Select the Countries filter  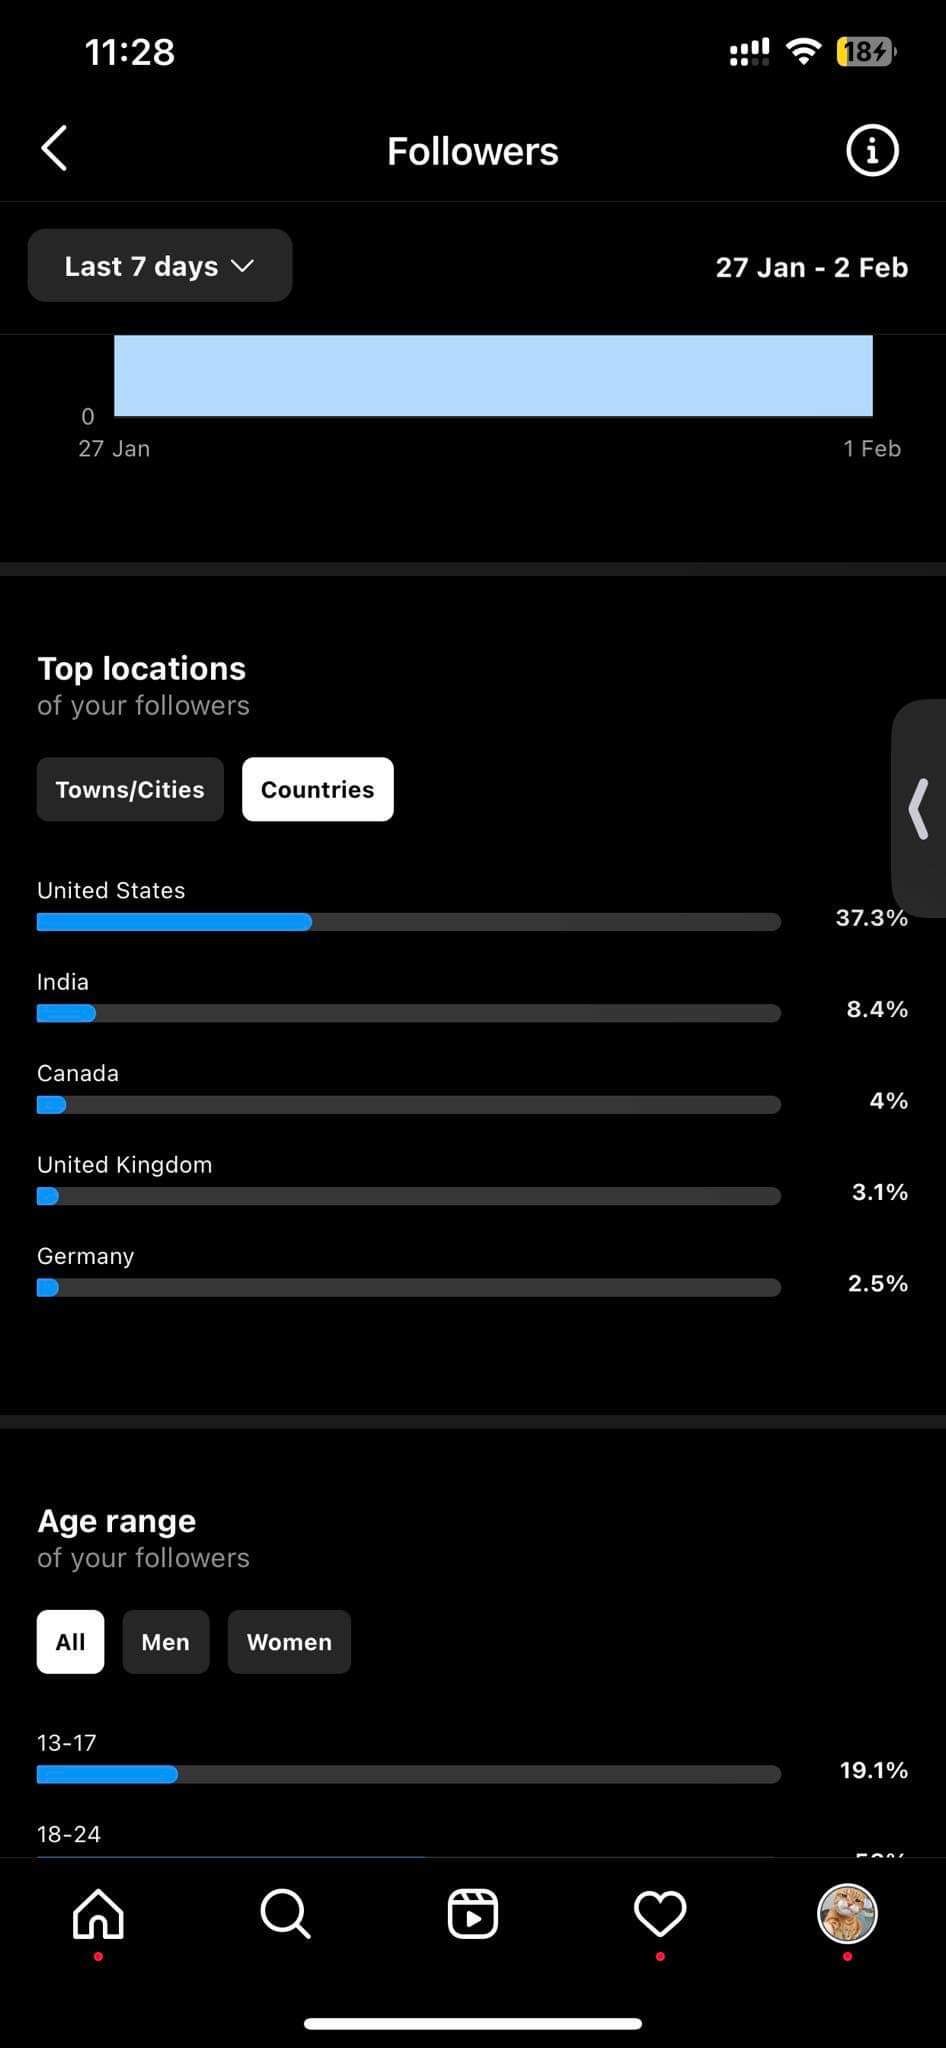point(317,789)
